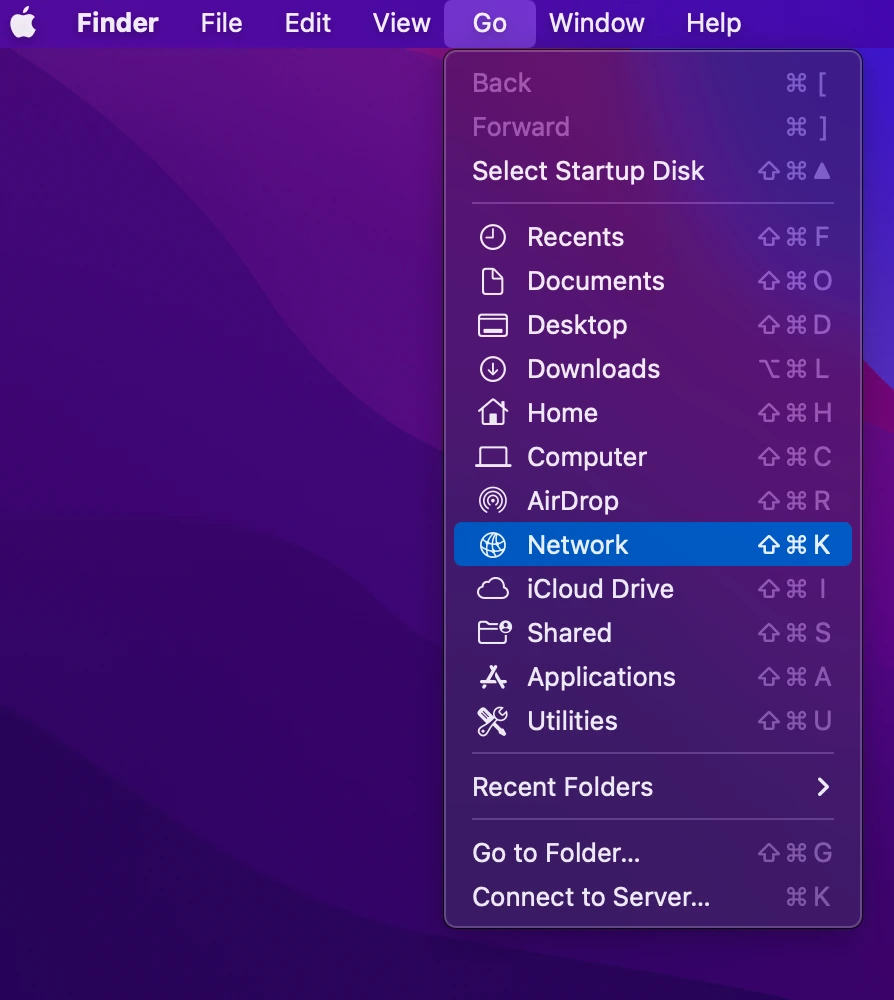Click the Applications A-shaped icon
894x1000 pixels.
coord(492,677)
